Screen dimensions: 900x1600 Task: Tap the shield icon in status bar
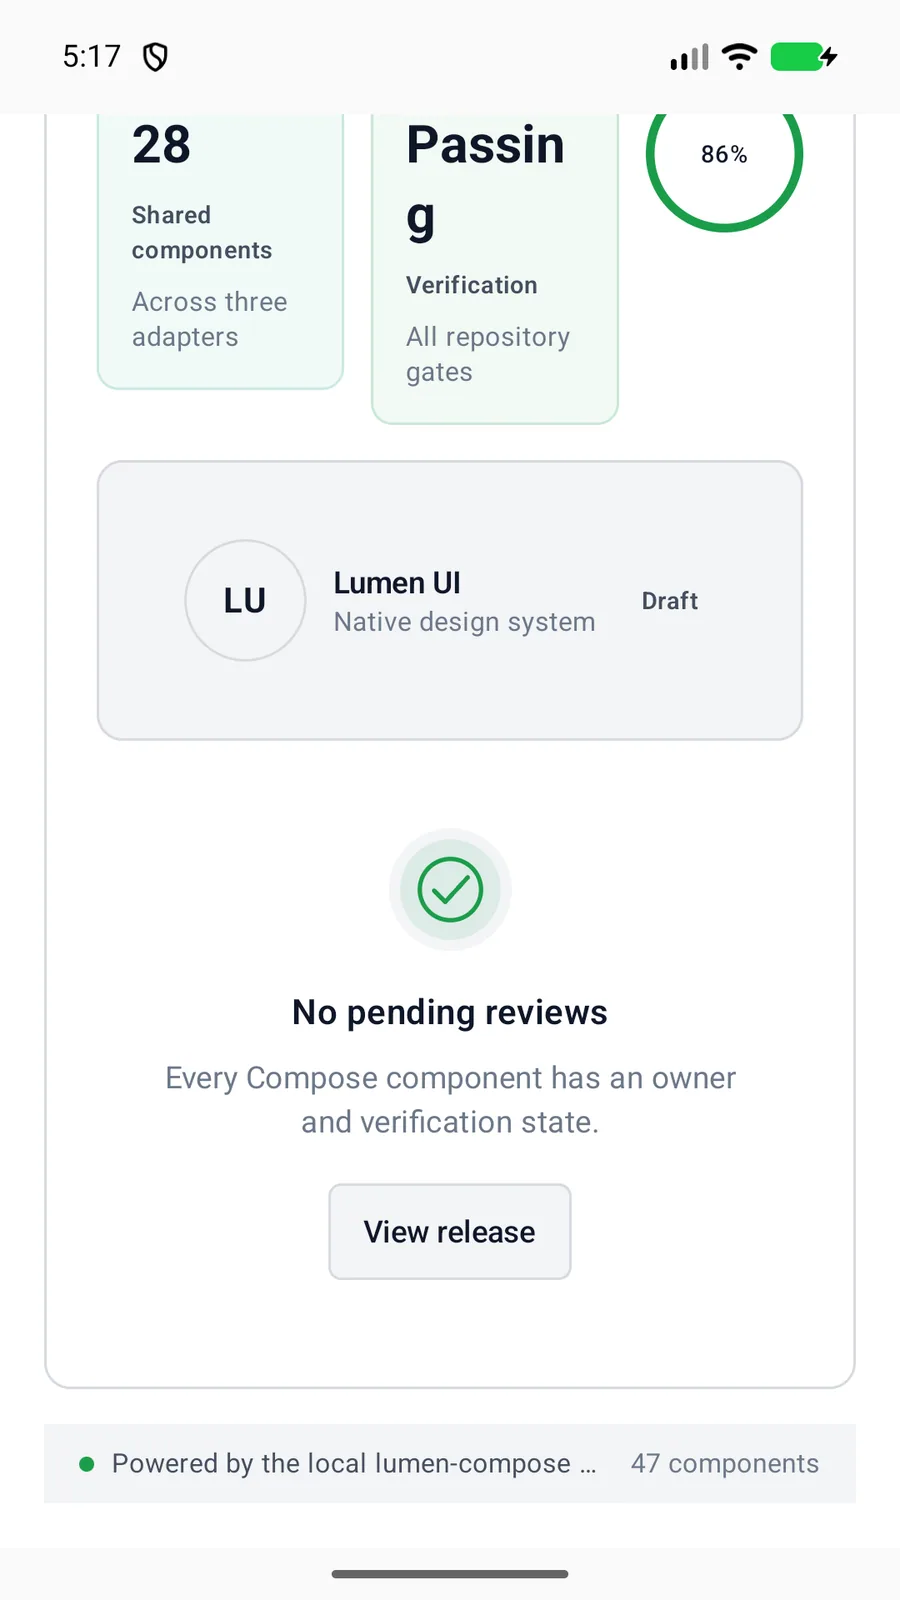tap(155, 57)
